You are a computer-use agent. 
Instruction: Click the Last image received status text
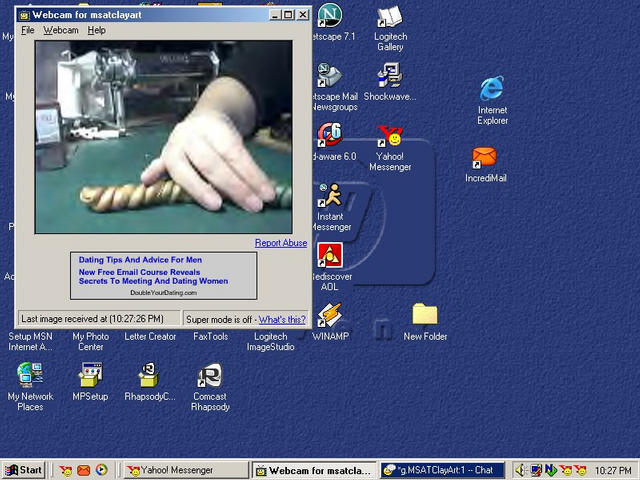point(92,319)
